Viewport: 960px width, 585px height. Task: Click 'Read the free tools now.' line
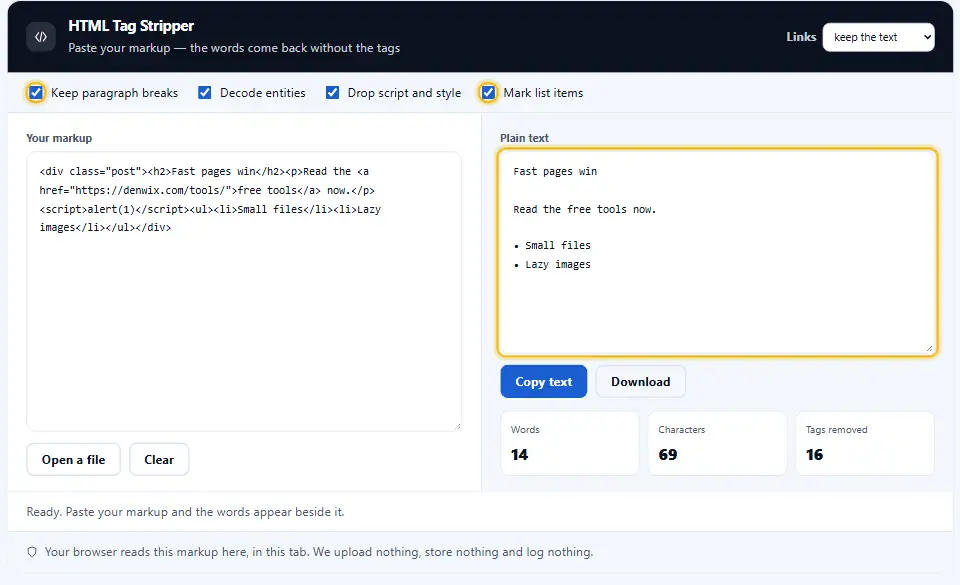tap(585, 209)
